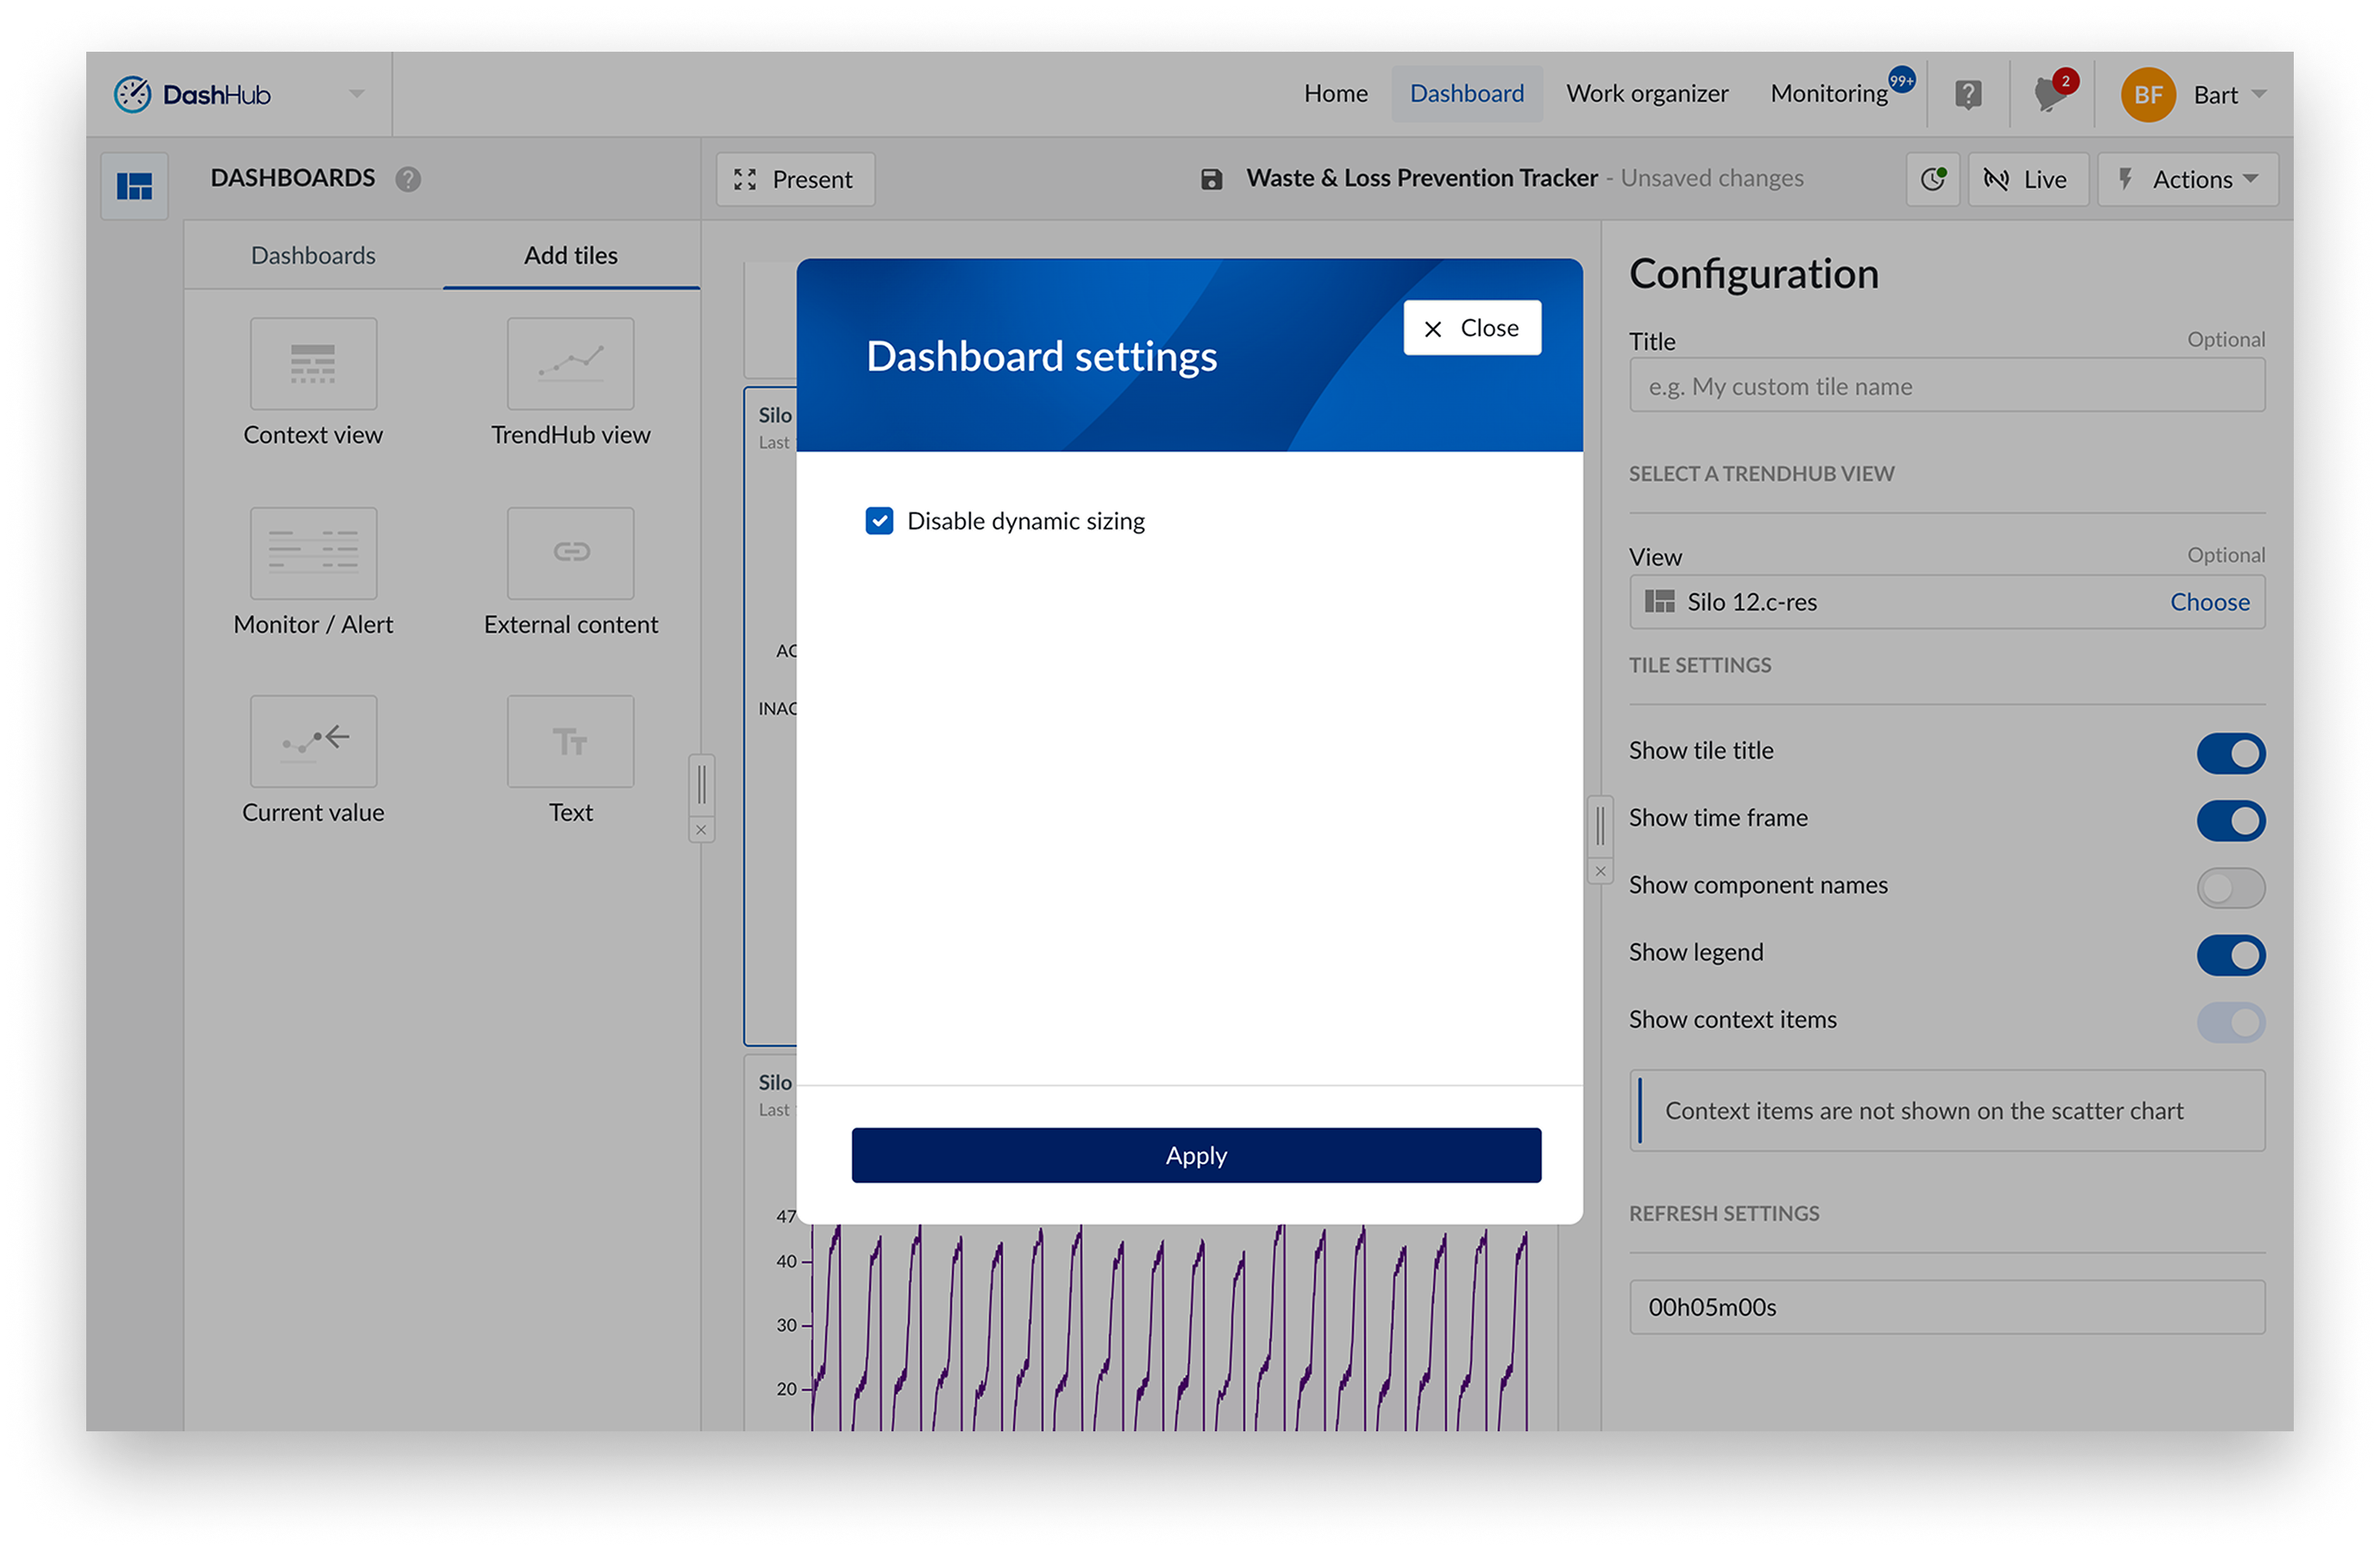The image size is (2380, 1552).
Task: Click the dashboards grid icon in left sidebar
Action: (x=134, y=186)
